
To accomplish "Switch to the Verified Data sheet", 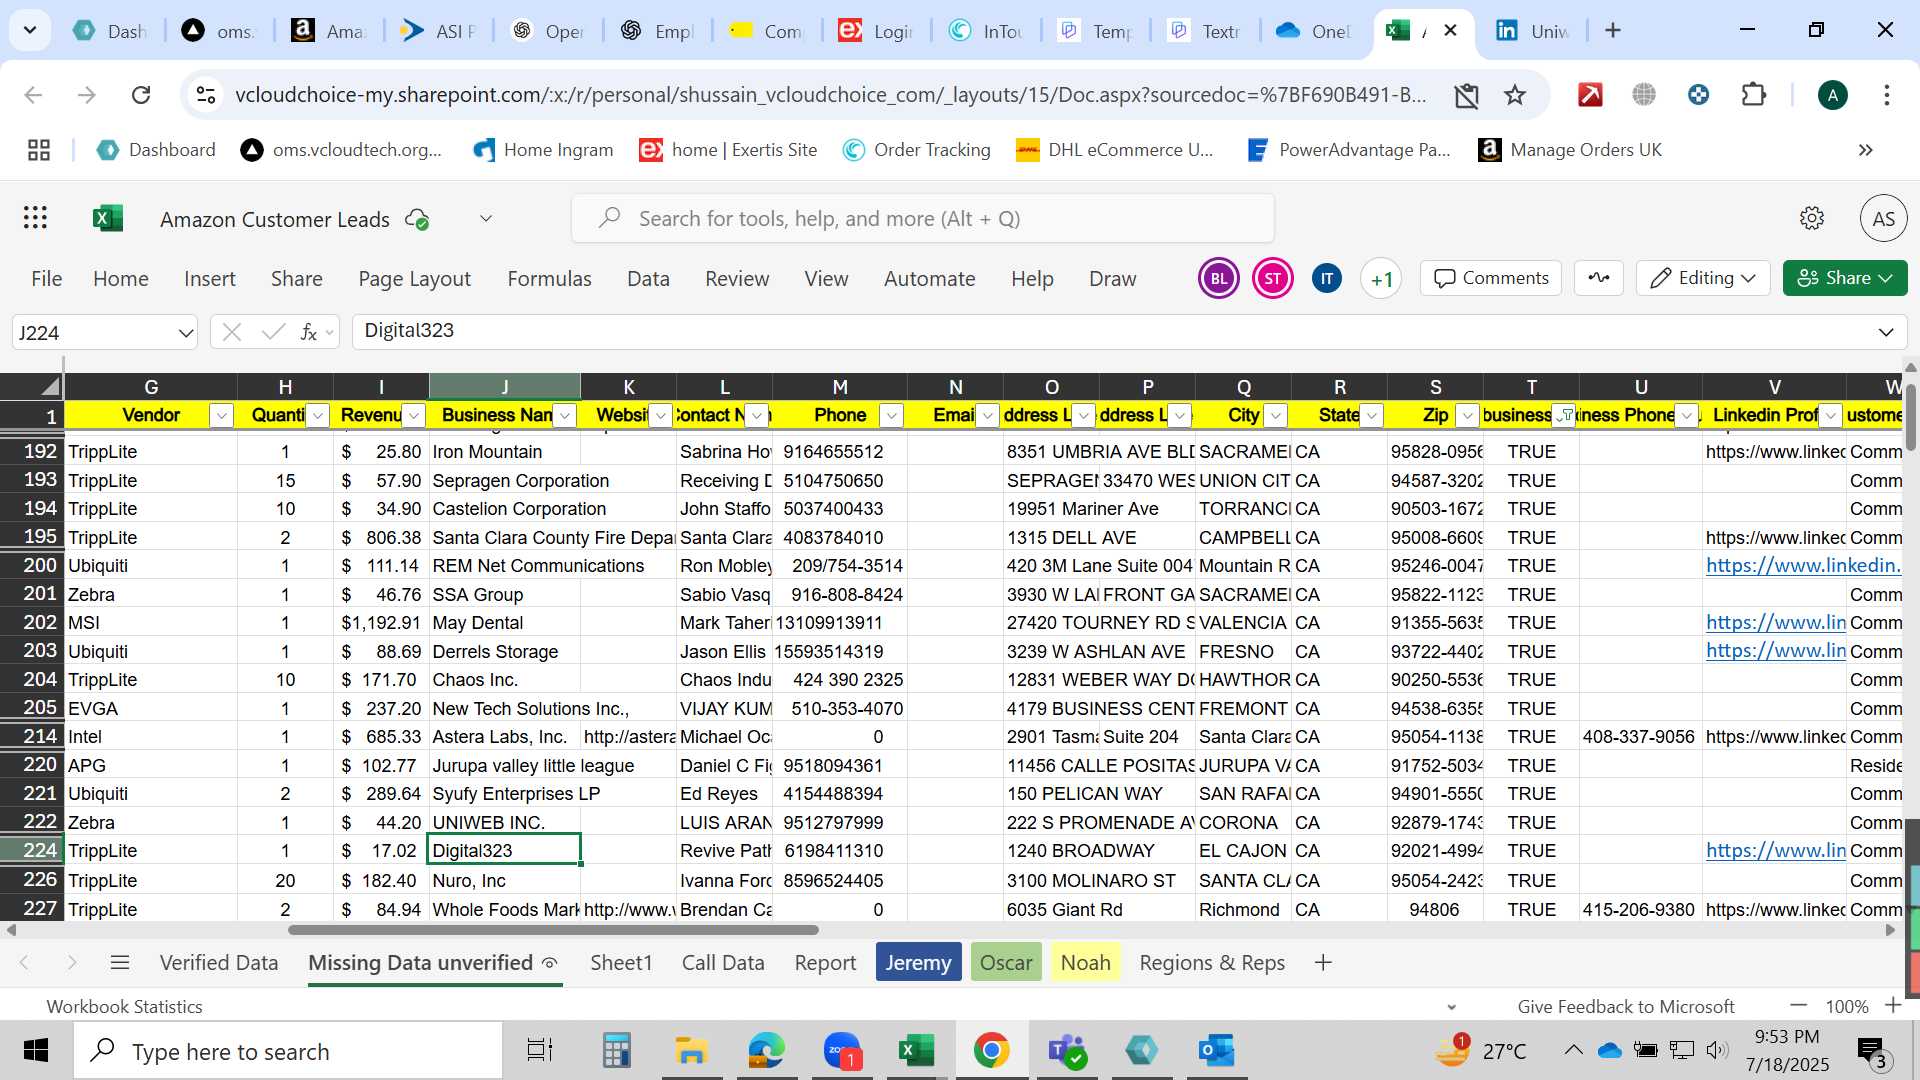I will (219, 963).
